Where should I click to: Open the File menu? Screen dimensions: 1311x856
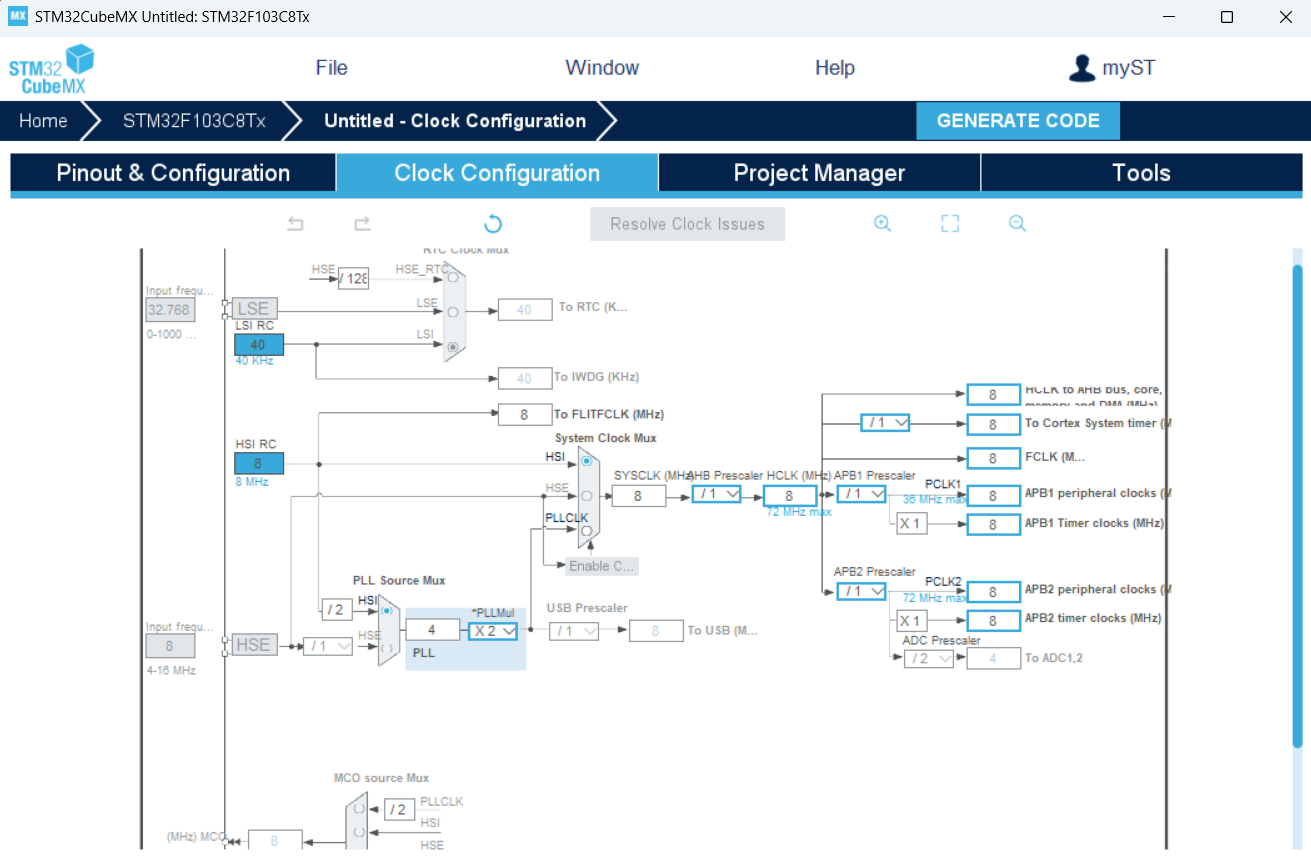click(332, 68)
